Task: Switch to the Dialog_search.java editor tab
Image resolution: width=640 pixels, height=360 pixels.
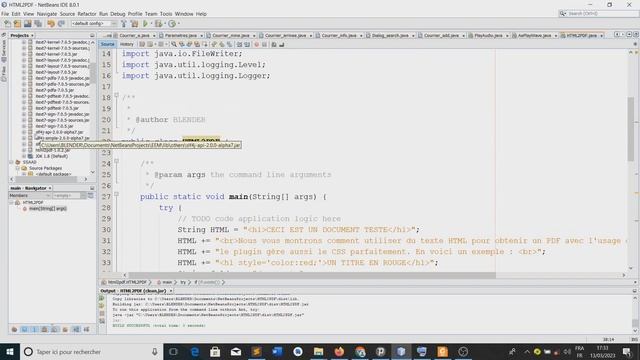Action: pyautogui.click(x=390, y=36)
